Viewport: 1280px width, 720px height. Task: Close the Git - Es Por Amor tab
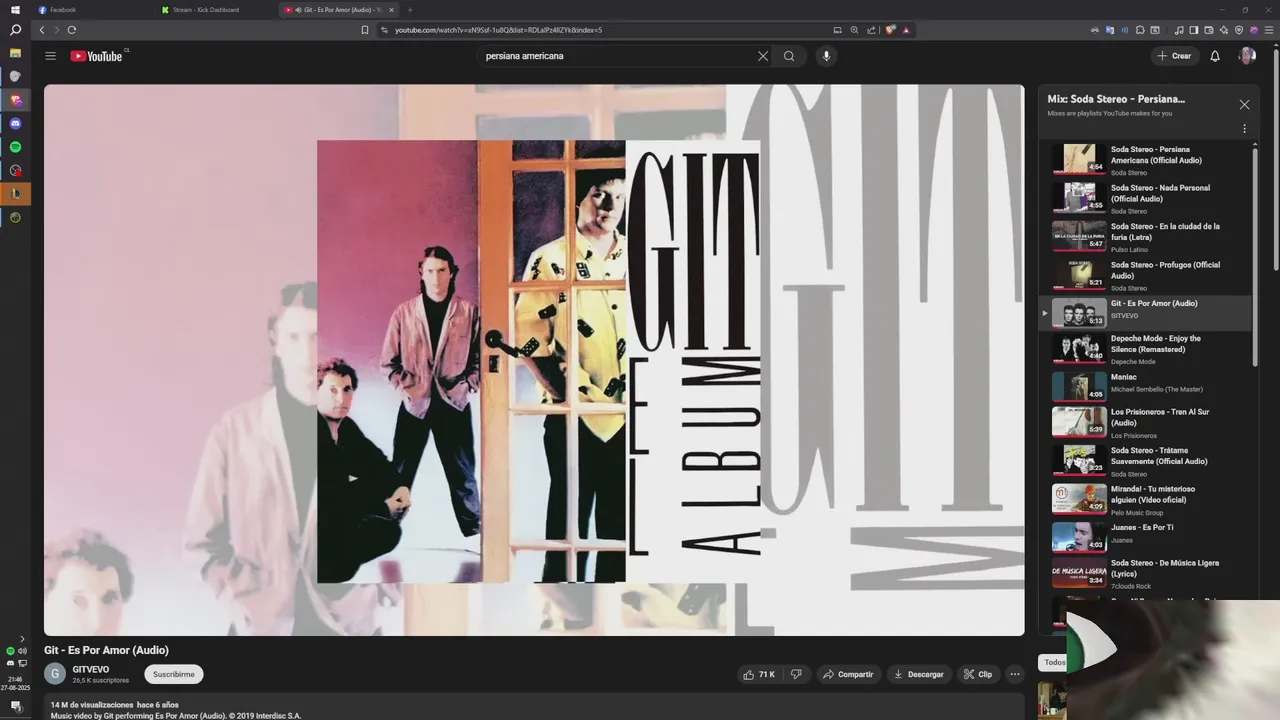(x=392, y=10)
